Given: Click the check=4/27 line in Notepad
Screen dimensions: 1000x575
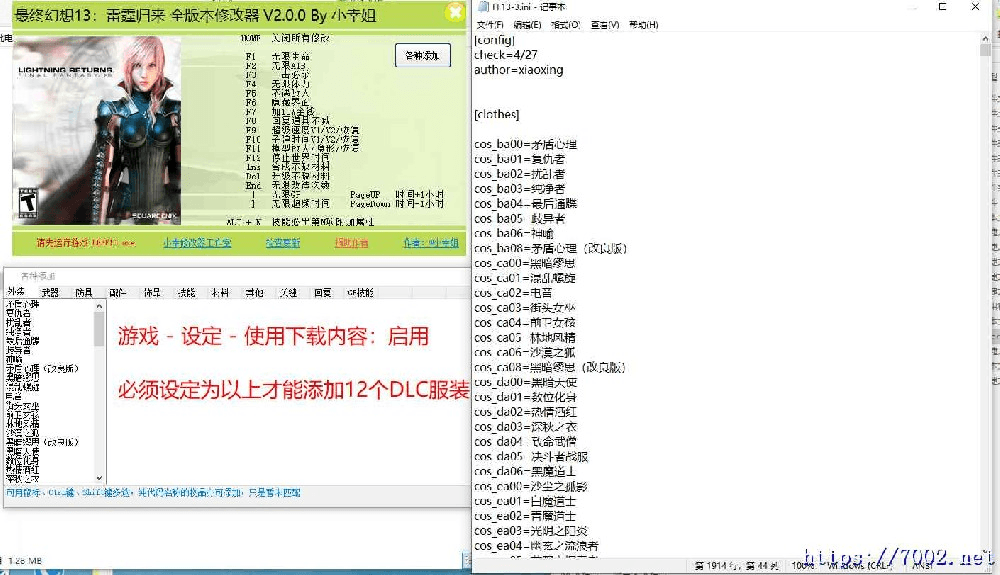Looking at the screenshot, I should pos(506,55).
